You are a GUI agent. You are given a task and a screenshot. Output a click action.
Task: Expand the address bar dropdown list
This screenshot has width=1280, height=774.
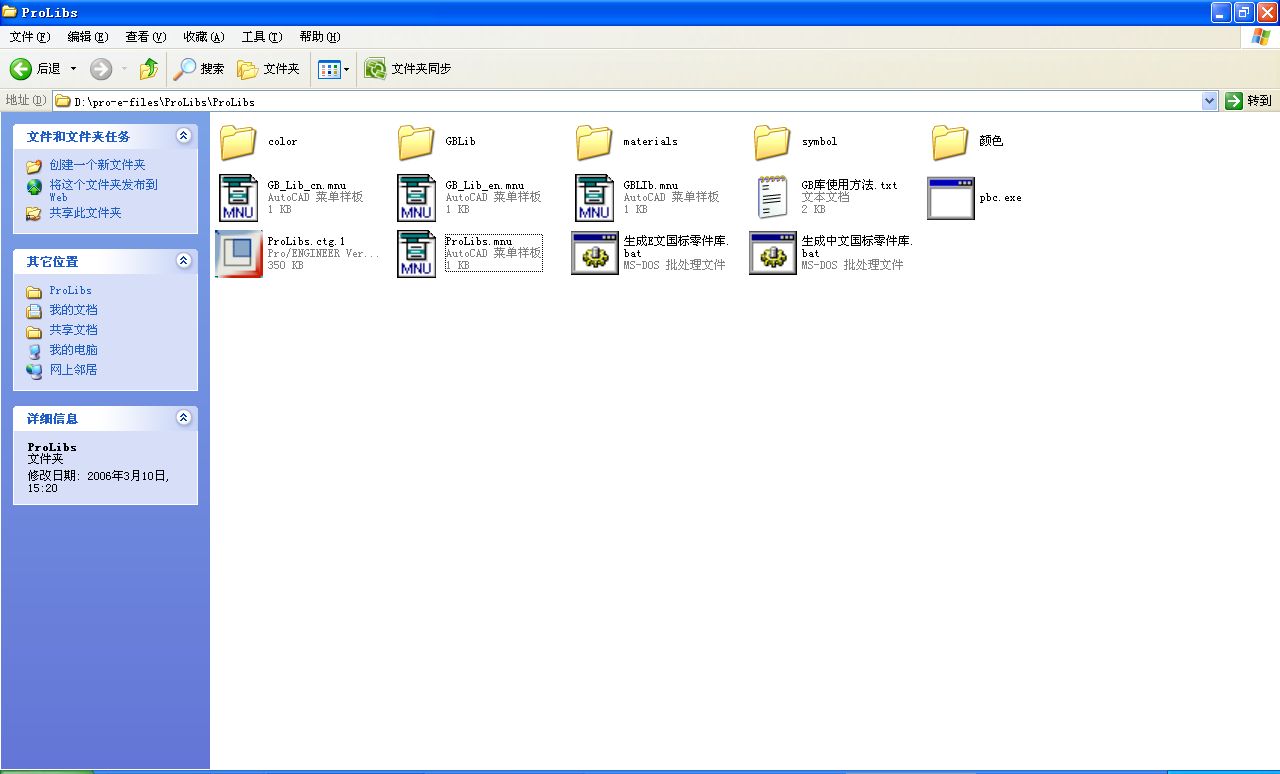pyautogui.click(x=1209, y=101)
